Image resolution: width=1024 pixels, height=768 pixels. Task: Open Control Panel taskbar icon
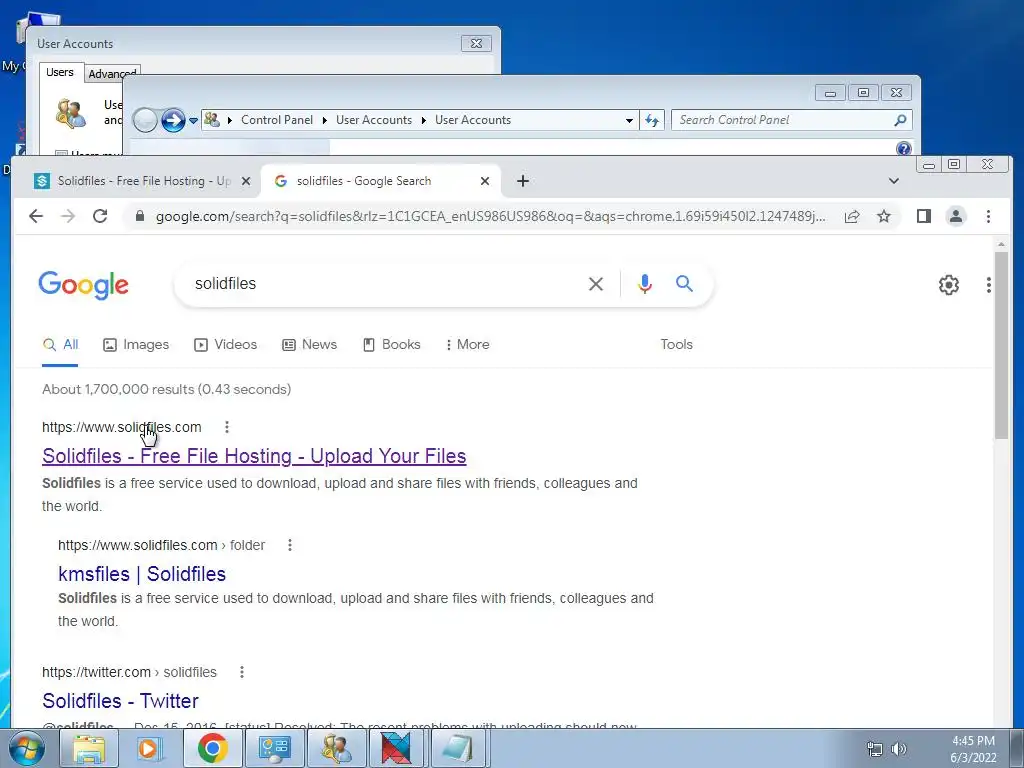(274, 748)
